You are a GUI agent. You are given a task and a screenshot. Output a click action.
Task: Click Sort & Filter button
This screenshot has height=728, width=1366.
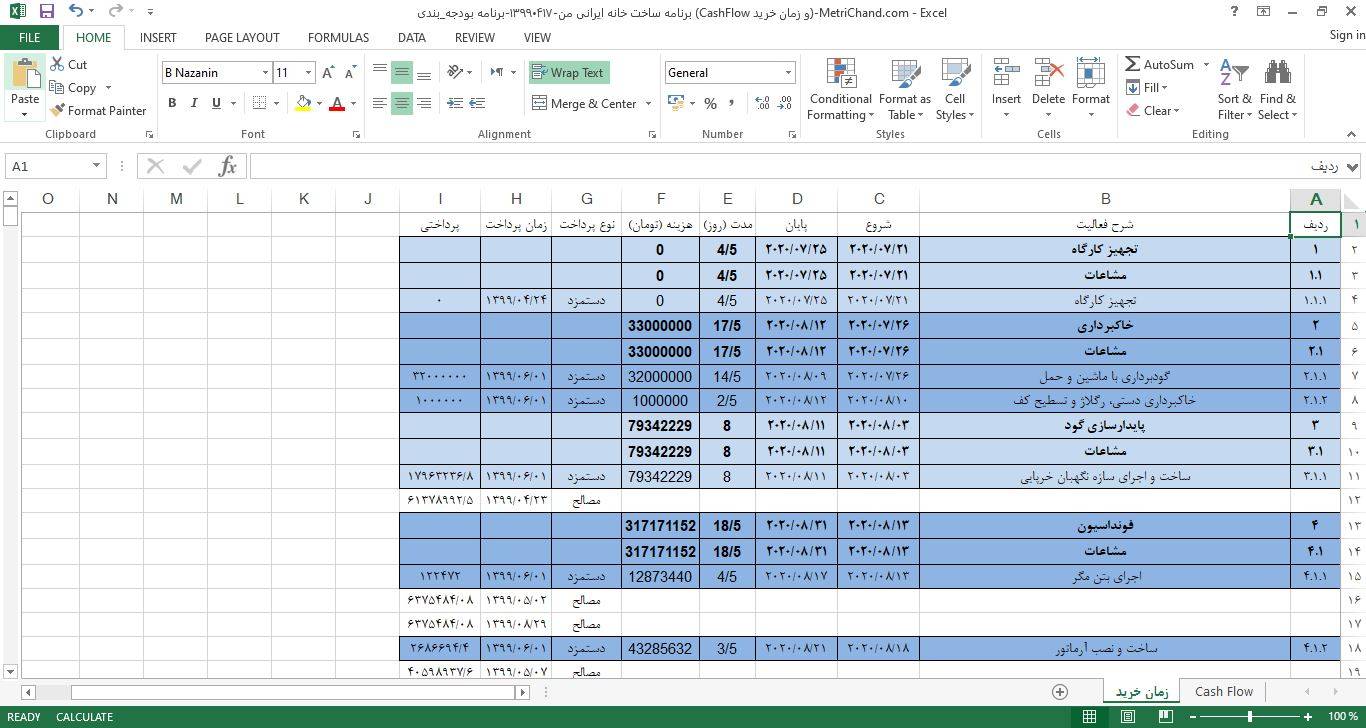click(1234, 89)
